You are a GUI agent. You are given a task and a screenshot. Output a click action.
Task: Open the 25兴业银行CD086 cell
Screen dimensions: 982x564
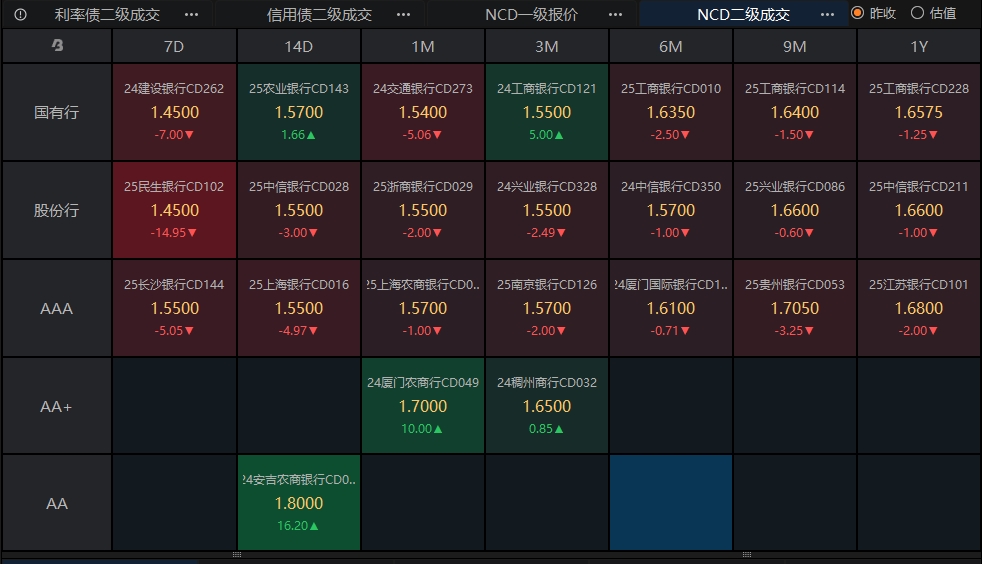795,210
